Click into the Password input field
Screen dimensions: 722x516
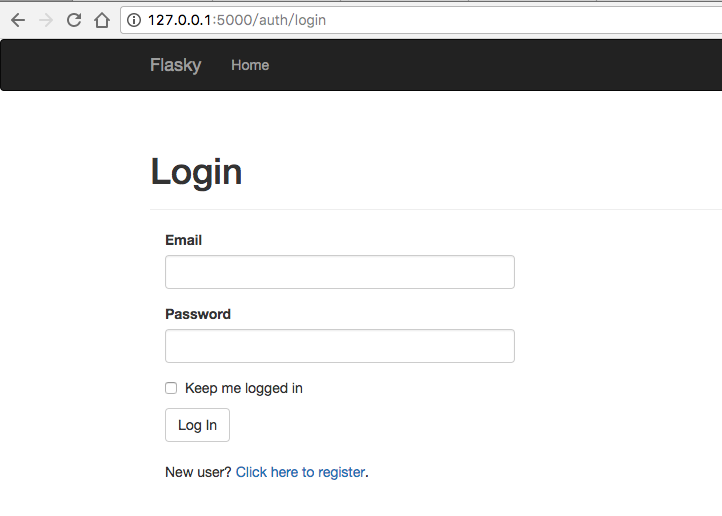(339, 346)
